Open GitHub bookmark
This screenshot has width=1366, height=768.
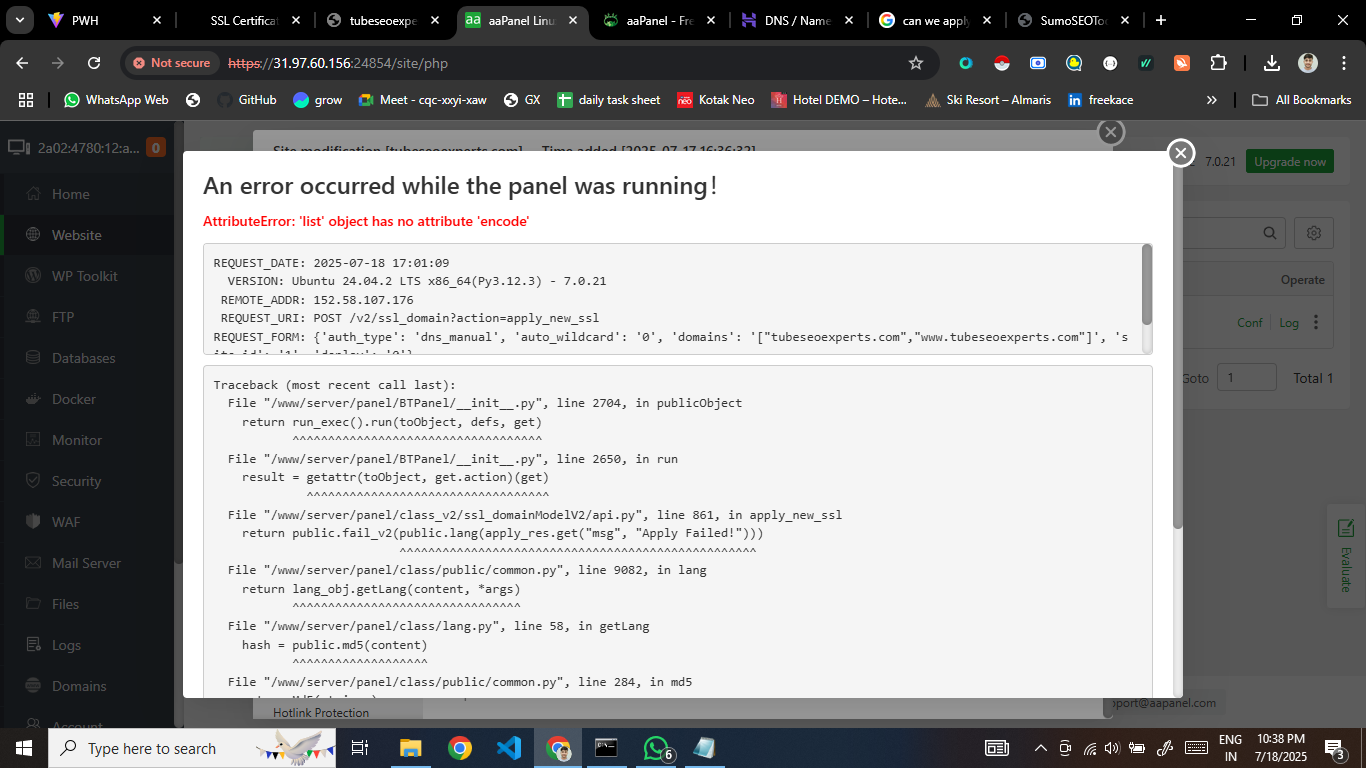pyautogui.click(x=247, y=100)
